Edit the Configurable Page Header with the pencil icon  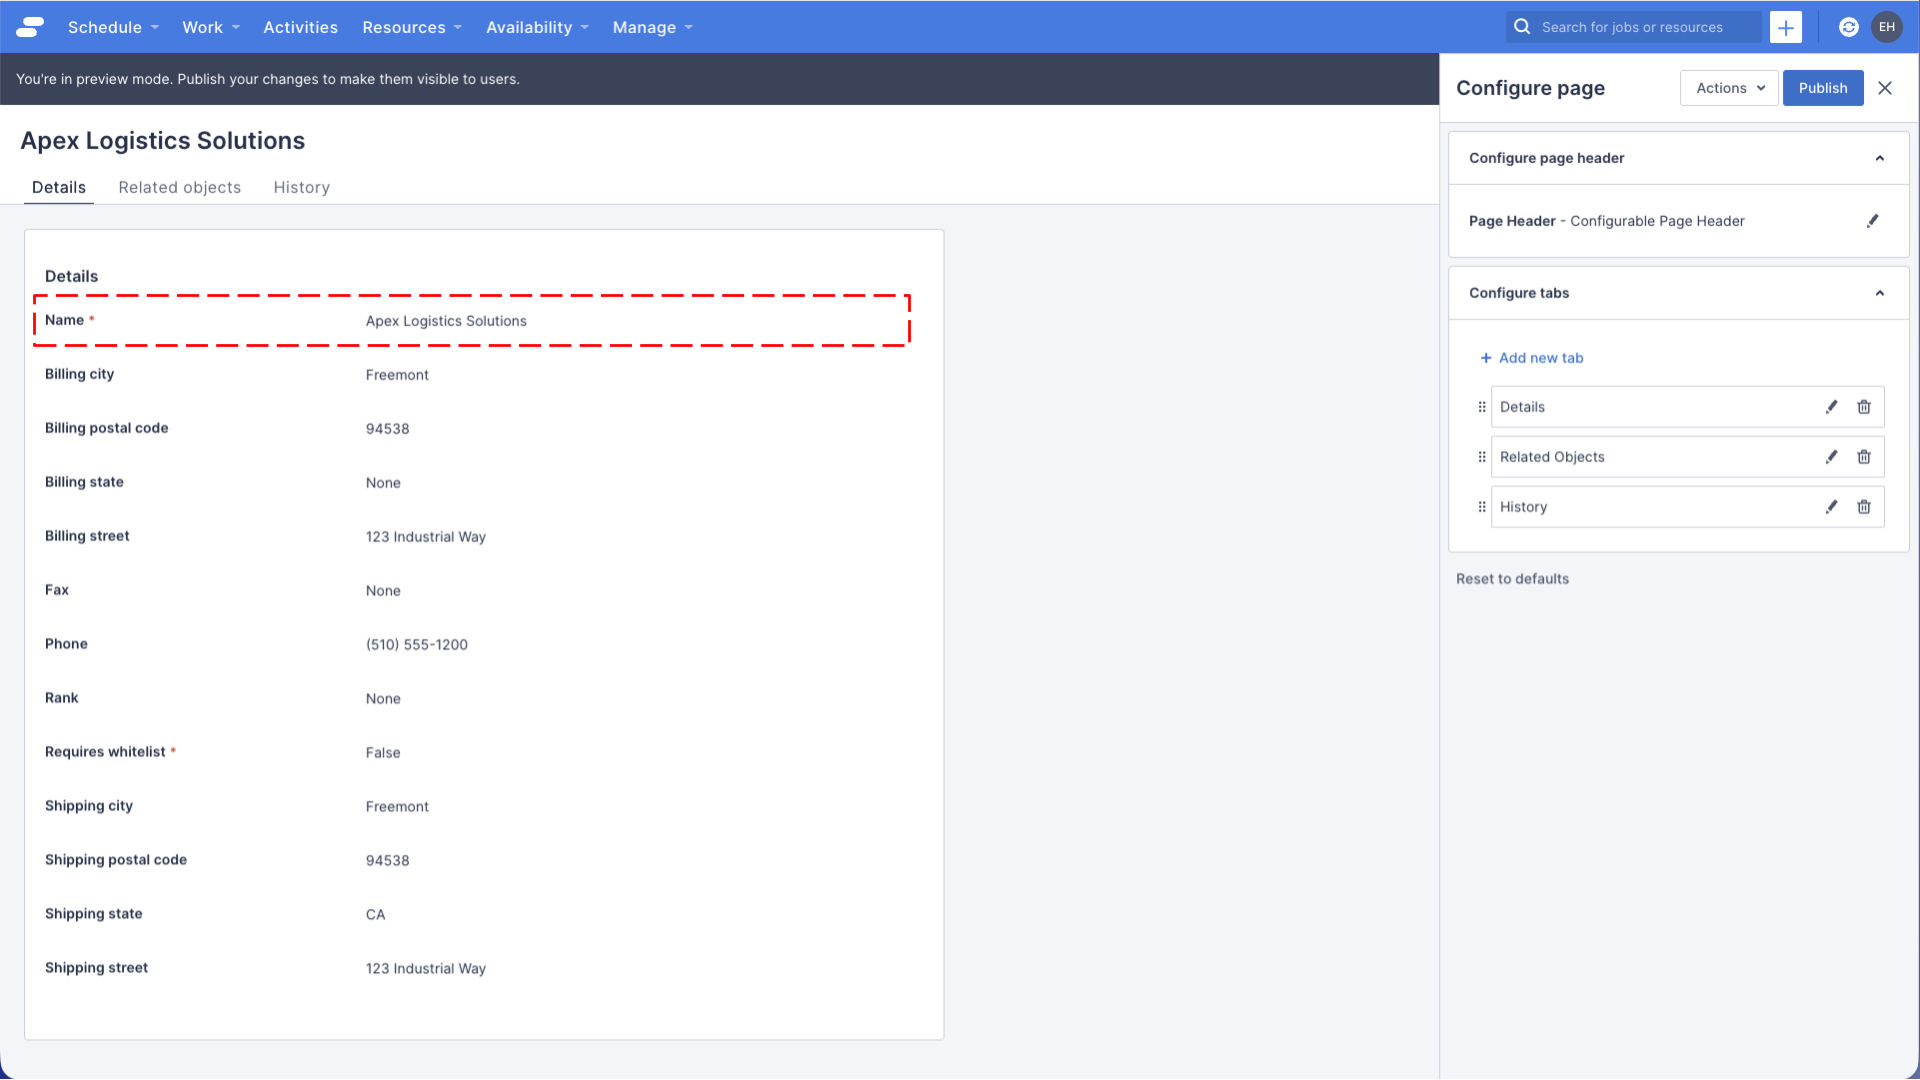[x=1873, y=221]
